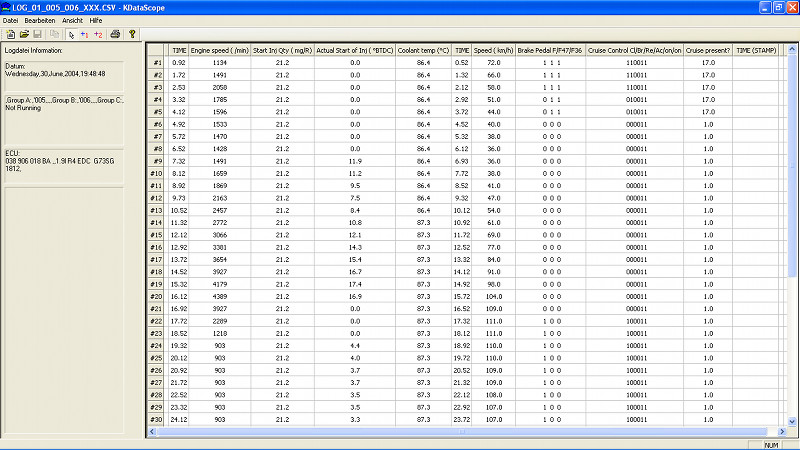The height and width of the screenshot is (450, 800).
Task: Click the ECU 038 906 018 BA text
Action: pyautogui.click(x=60, y=161)
